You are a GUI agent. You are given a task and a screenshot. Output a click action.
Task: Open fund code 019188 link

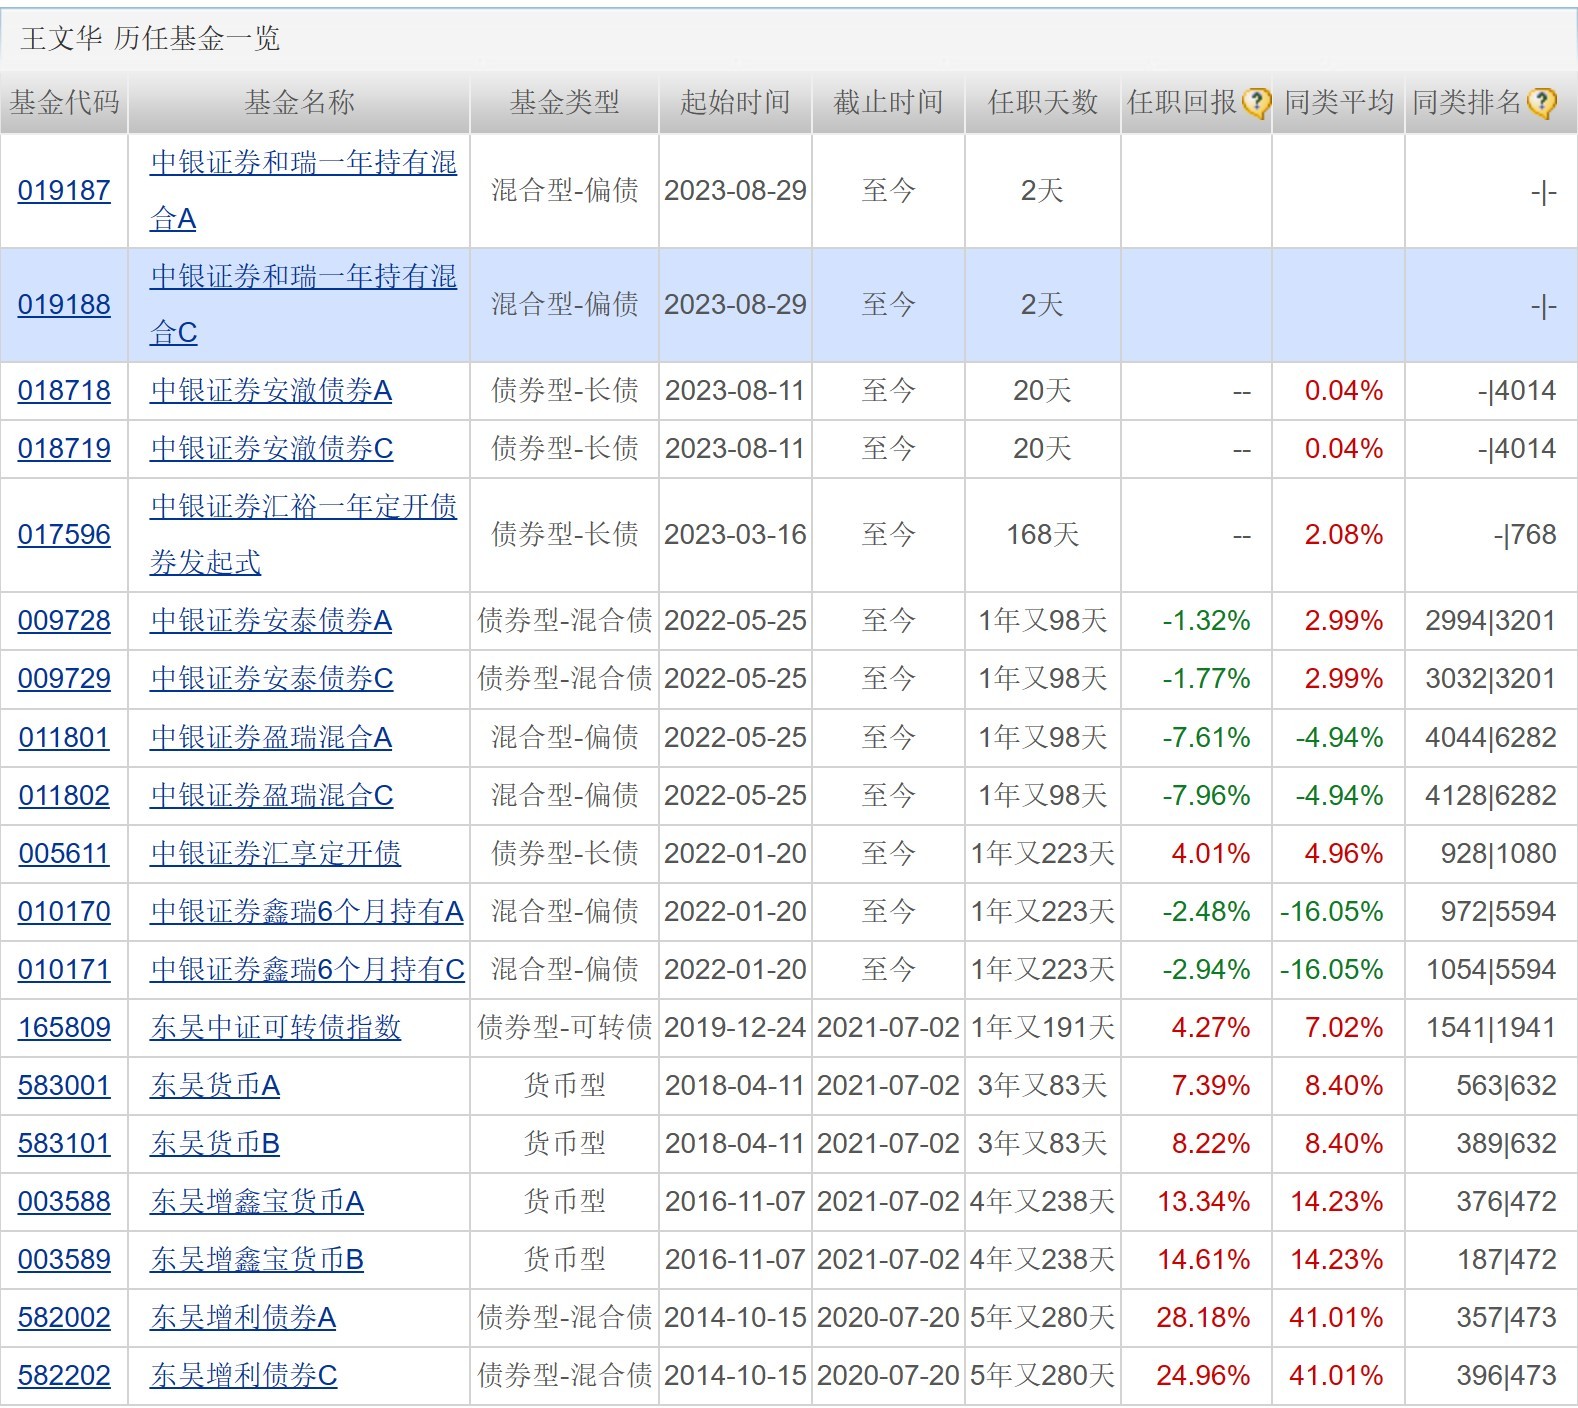click(64, 304)
